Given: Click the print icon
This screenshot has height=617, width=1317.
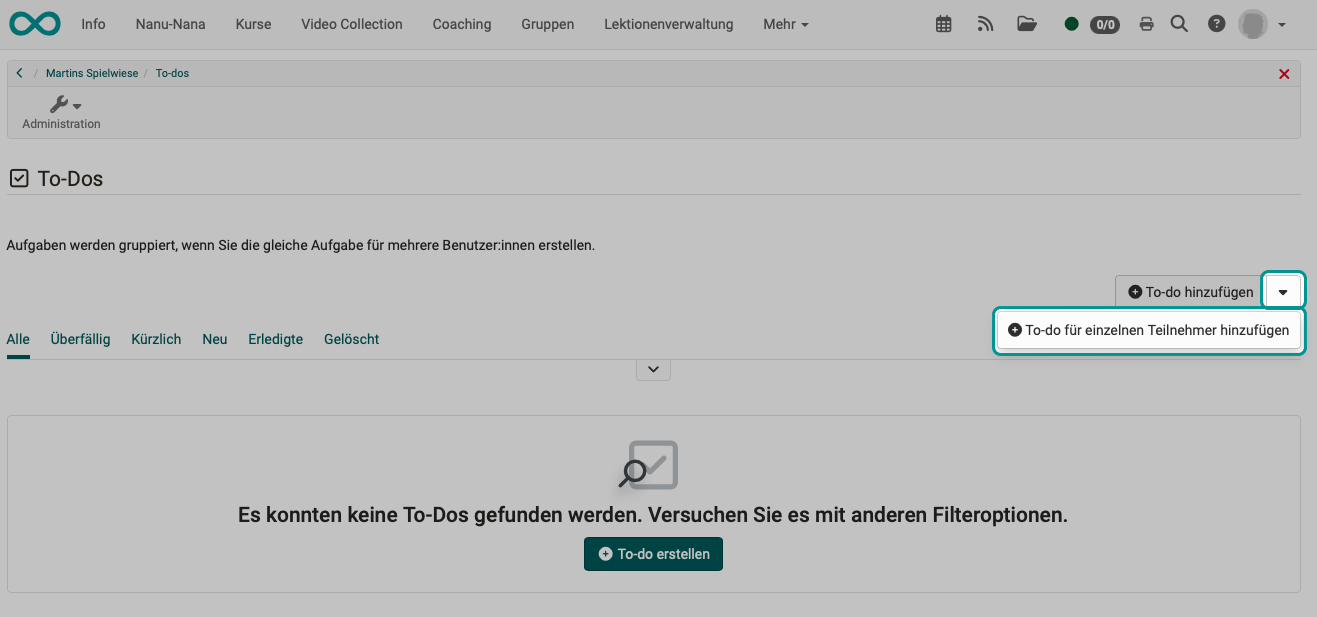Looking at the screenshot, I should click(x=1146, y=24).
